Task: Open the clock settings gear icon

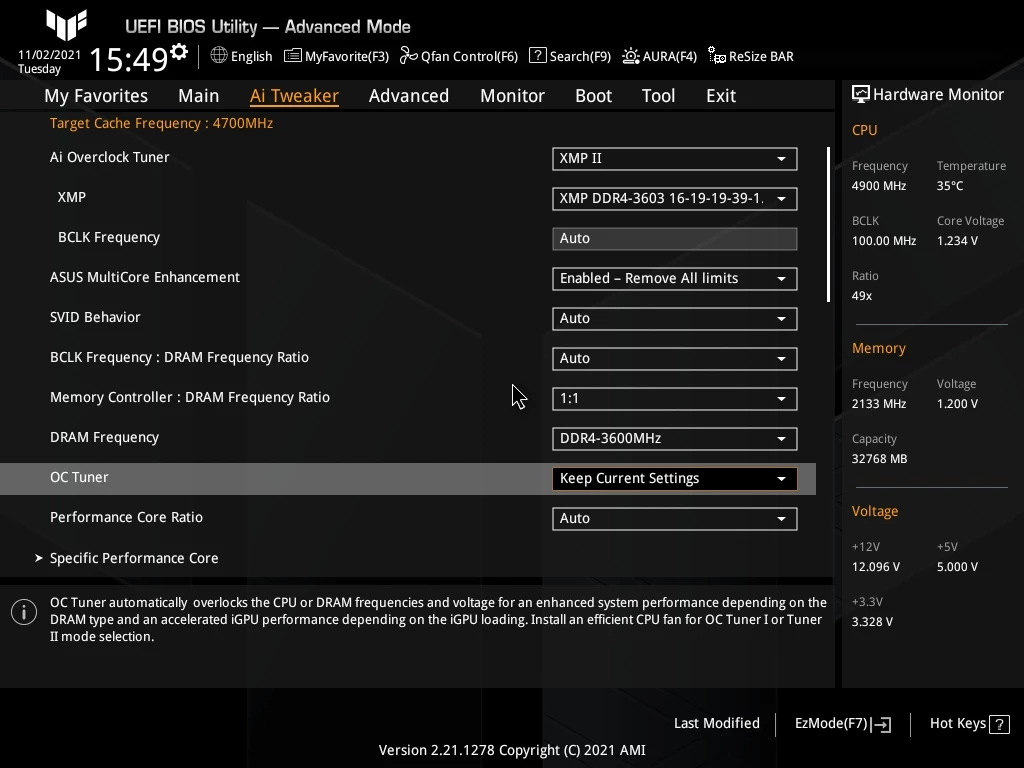Action: point(179,52)
